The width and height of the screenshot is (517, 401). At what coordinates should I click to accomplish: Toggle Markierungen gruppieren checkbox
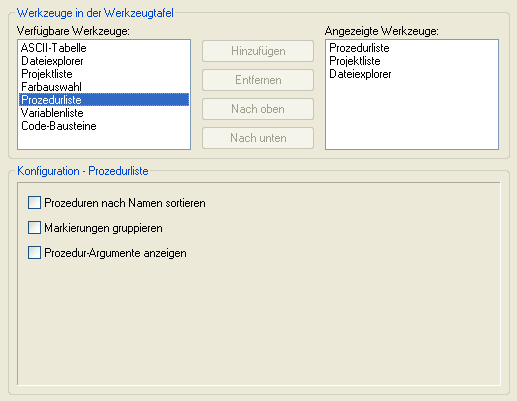(34, 228)
